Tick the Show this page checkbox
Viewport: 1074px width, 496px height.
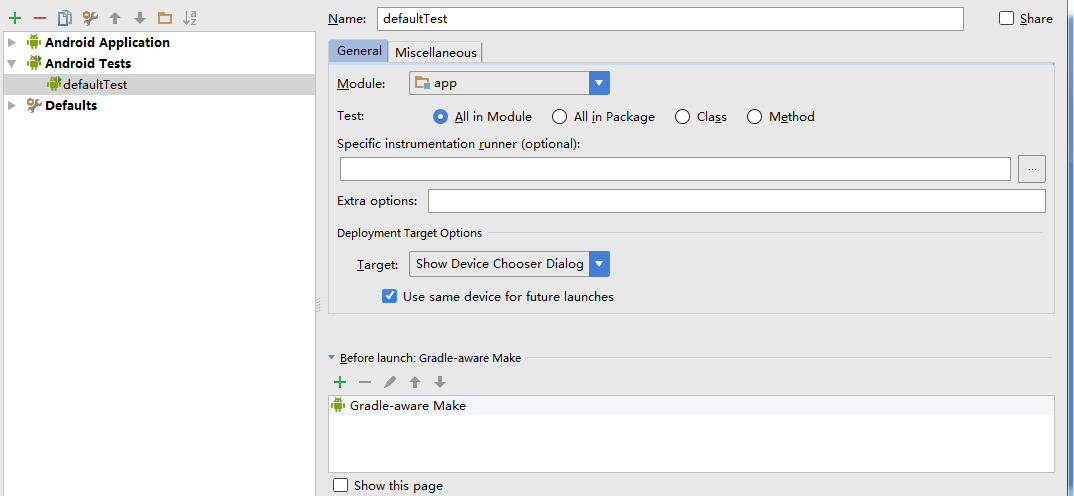[341, 486]
